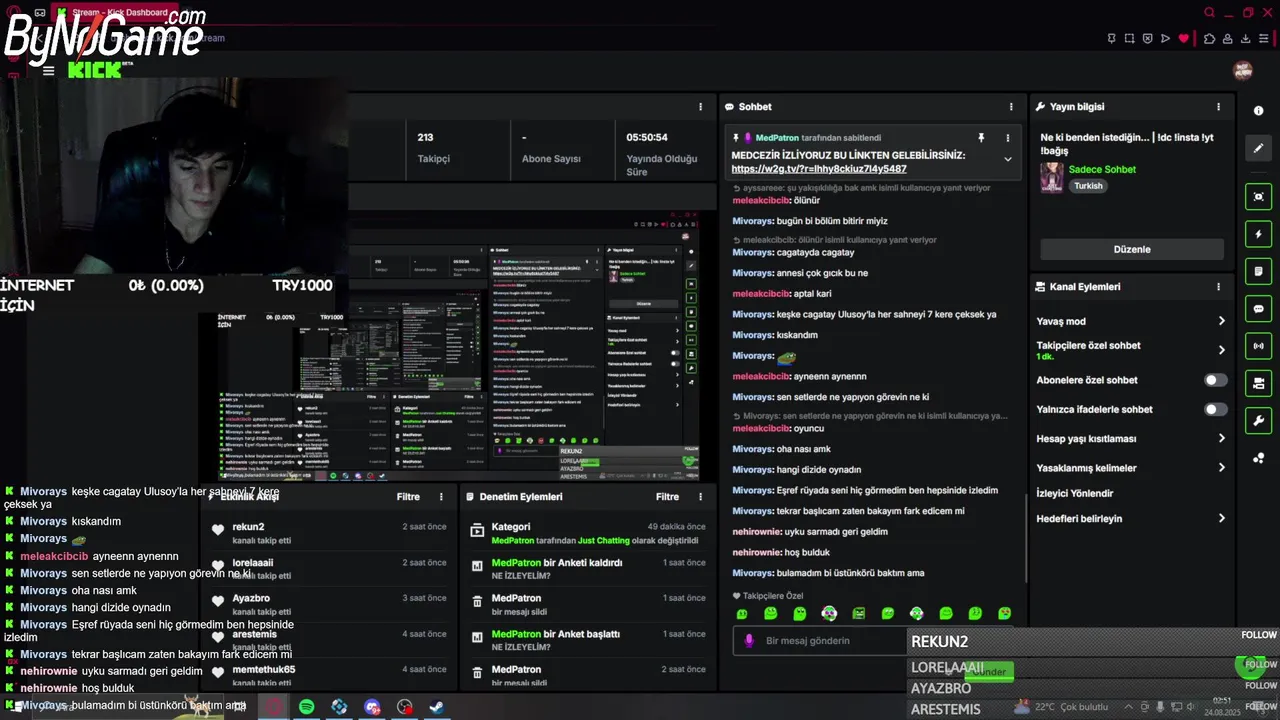Toggle the chat bubble panel icon
Image resolution: width=1280 pixels, height=720 pixels.
click(1258, 309)
